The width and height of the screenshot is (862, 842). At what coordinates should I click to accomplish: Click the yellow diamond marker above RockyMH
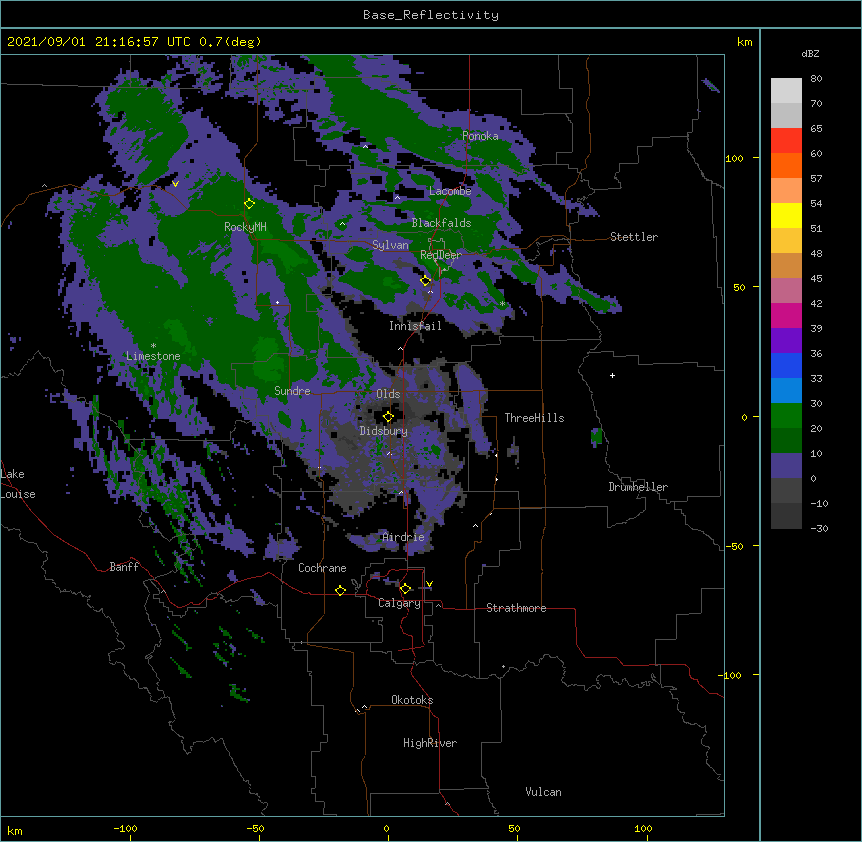click(250, 204)
